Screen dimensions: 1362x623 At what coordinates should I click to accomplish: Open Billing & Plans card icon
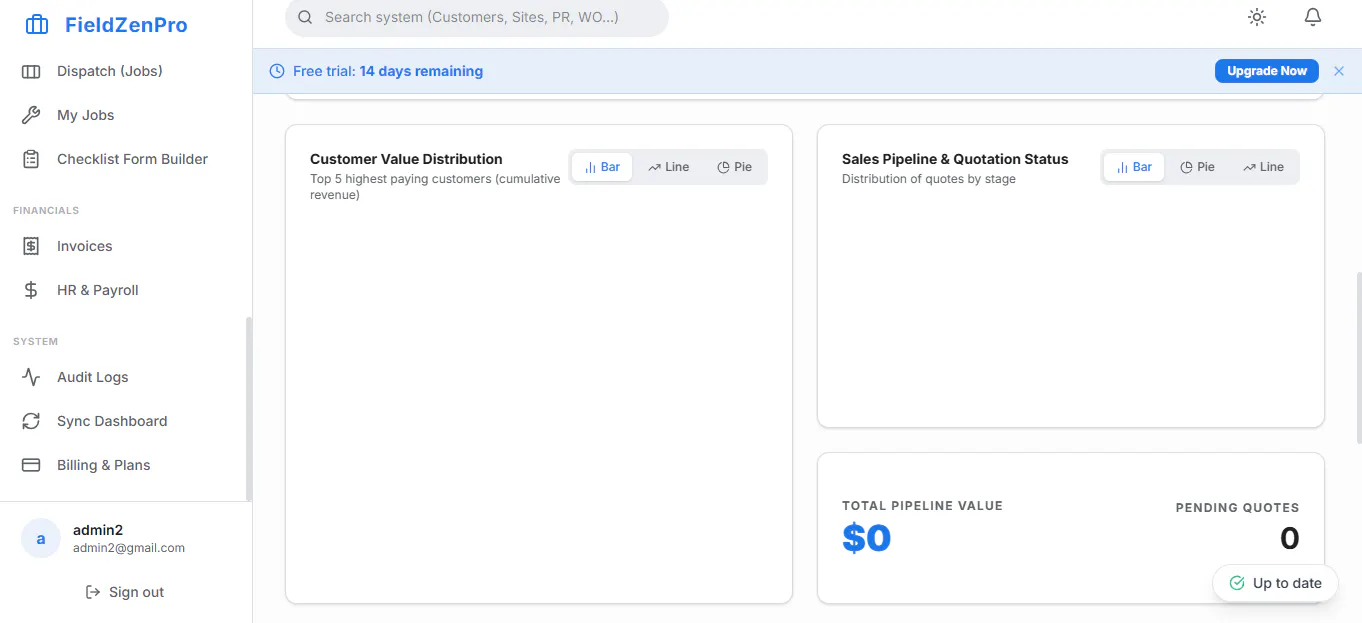[x=31, y=465]
